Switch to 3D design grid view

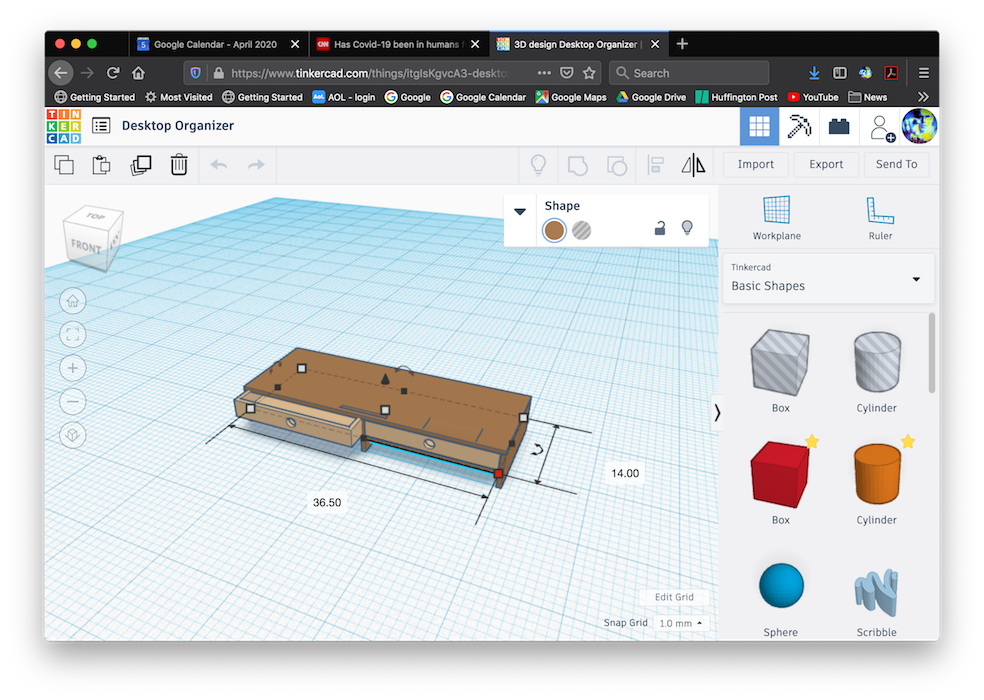click(759, 126)
